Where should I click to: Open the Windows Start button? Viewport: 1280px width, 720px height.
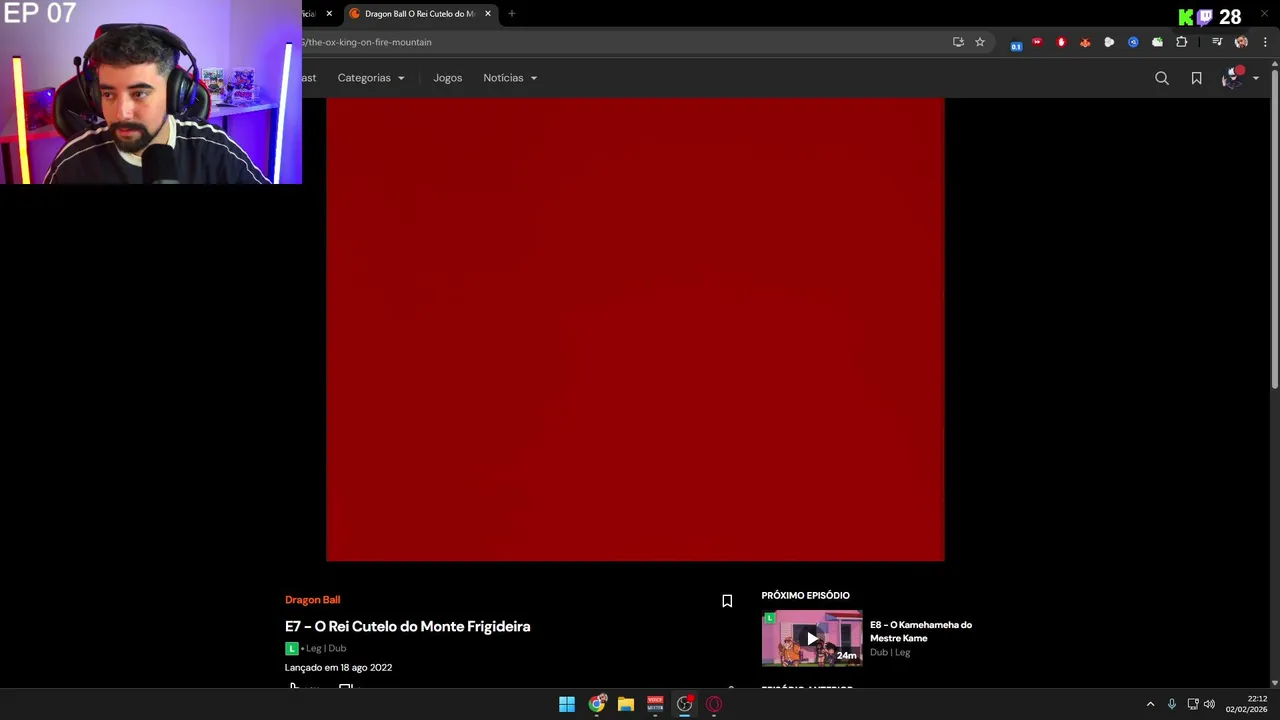(x=567, y=704)
